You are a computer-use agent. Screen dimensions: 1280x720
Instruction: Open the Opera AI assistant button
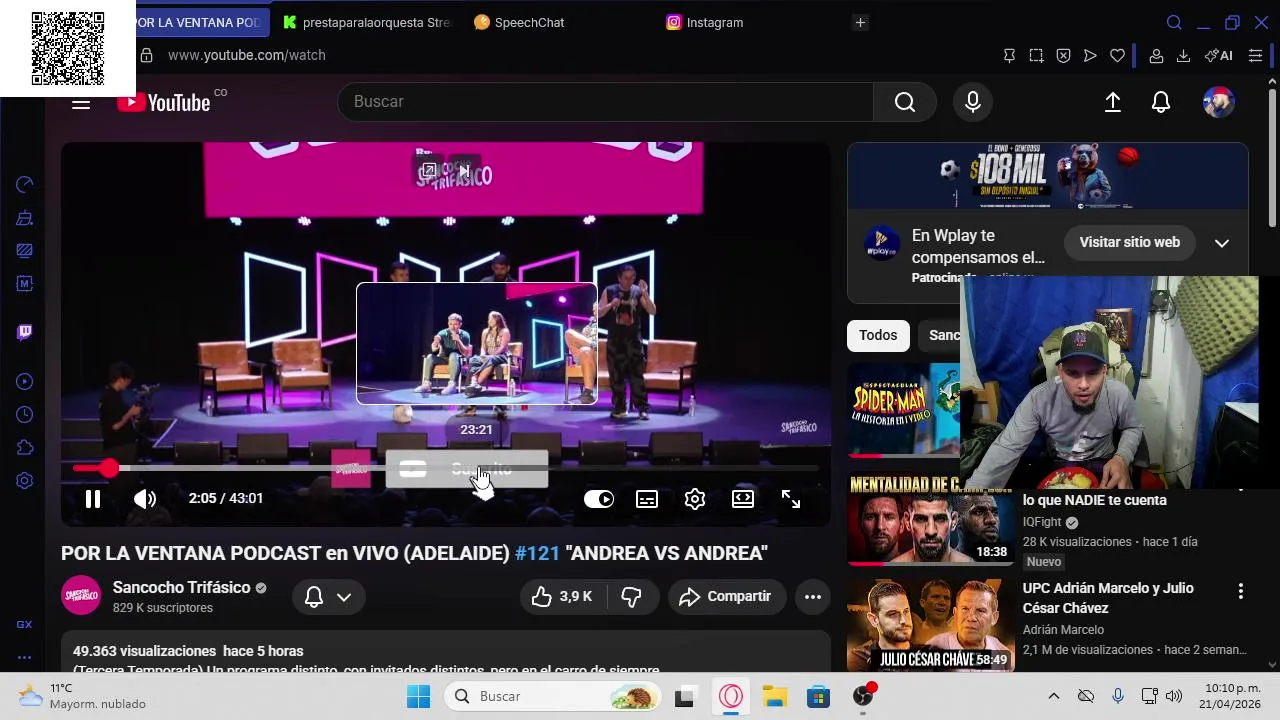click(1219, 56)
